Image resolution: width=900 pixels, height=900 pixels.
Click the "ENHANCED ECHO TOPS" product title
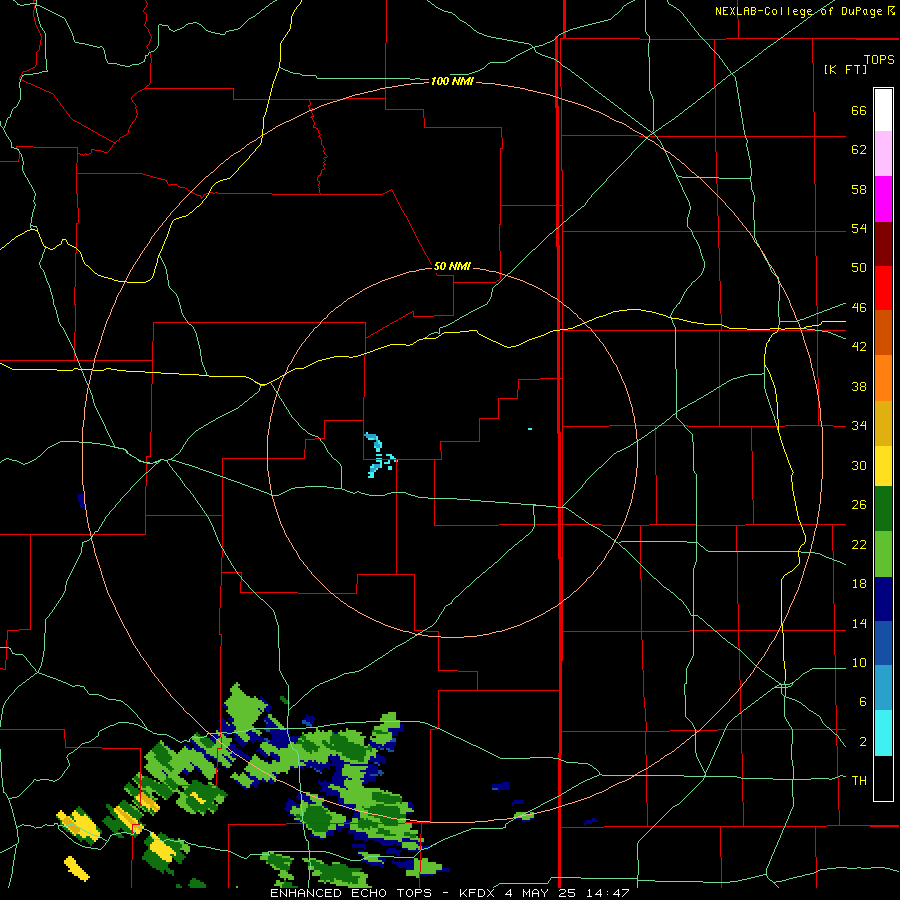pos(351,893)
